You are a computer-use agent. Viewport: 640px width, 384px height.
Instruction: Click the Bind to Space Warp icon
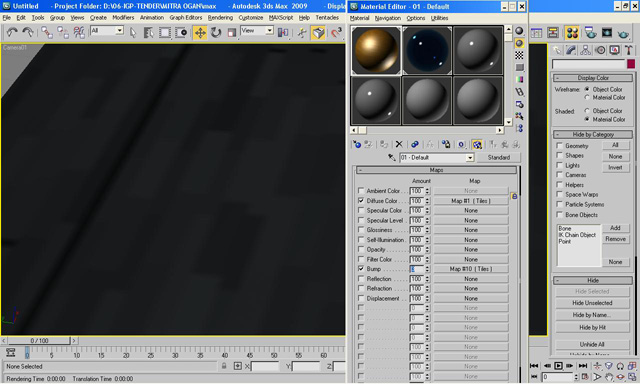tap(79, 32)
